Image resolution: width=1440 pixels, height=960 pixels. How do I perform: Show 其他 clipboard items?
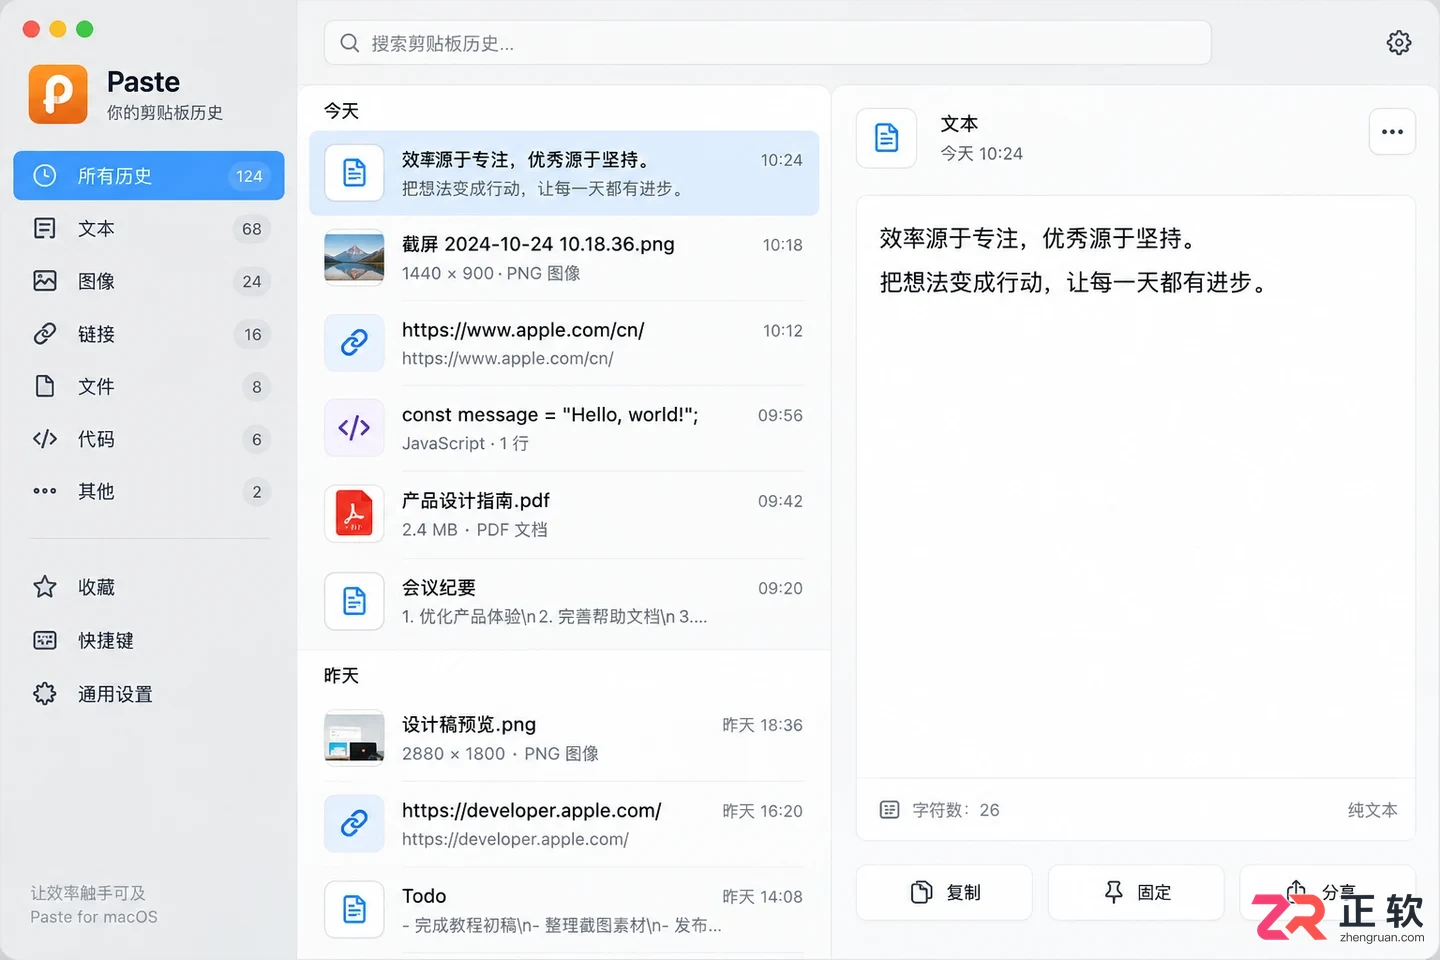[149, 491]
